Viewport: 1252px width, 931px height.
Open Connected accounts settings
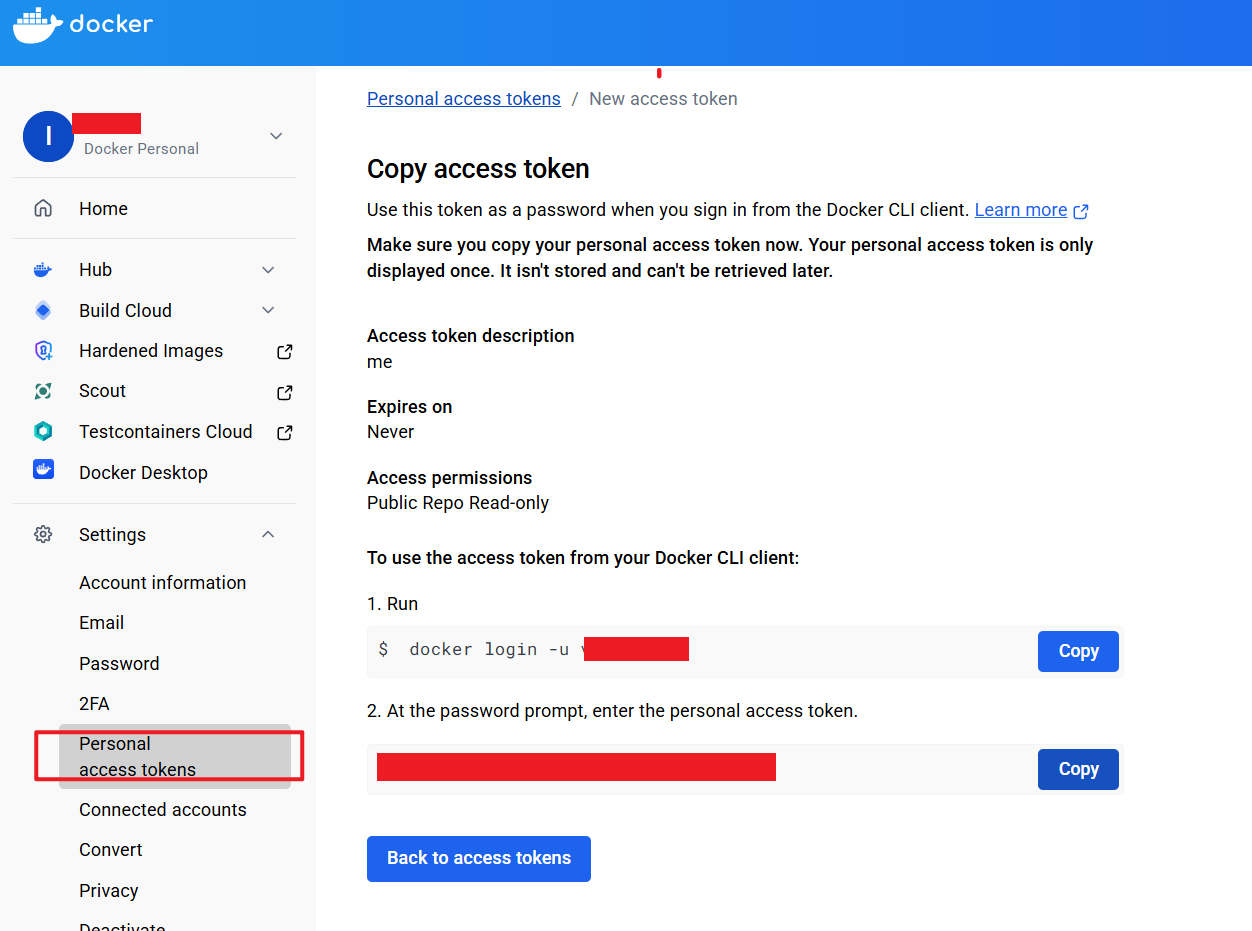coord(163,810)
